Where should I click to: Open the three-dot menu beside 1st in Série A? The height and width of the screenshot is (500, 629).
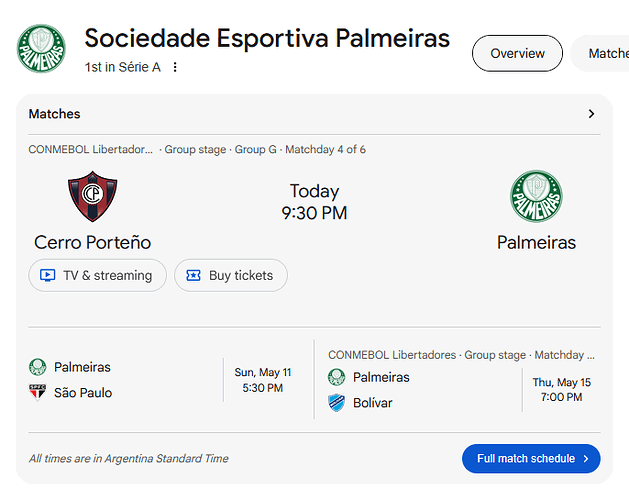175,67
